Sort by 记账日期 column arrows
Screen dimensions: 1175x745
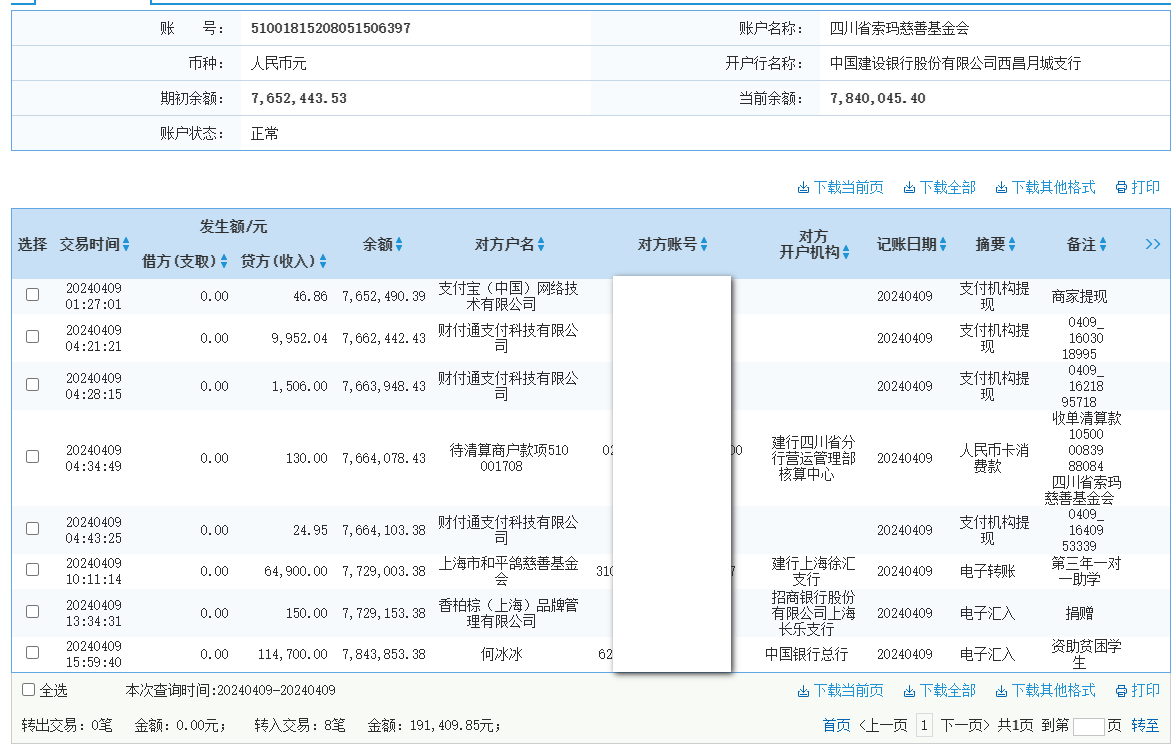[x=943, y=244]
